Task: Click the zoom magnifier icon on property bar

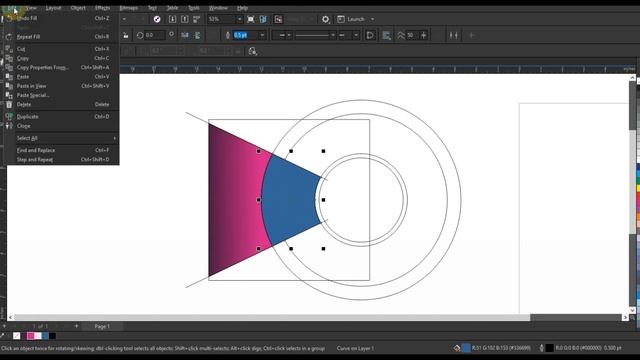Action: point(253,51)
